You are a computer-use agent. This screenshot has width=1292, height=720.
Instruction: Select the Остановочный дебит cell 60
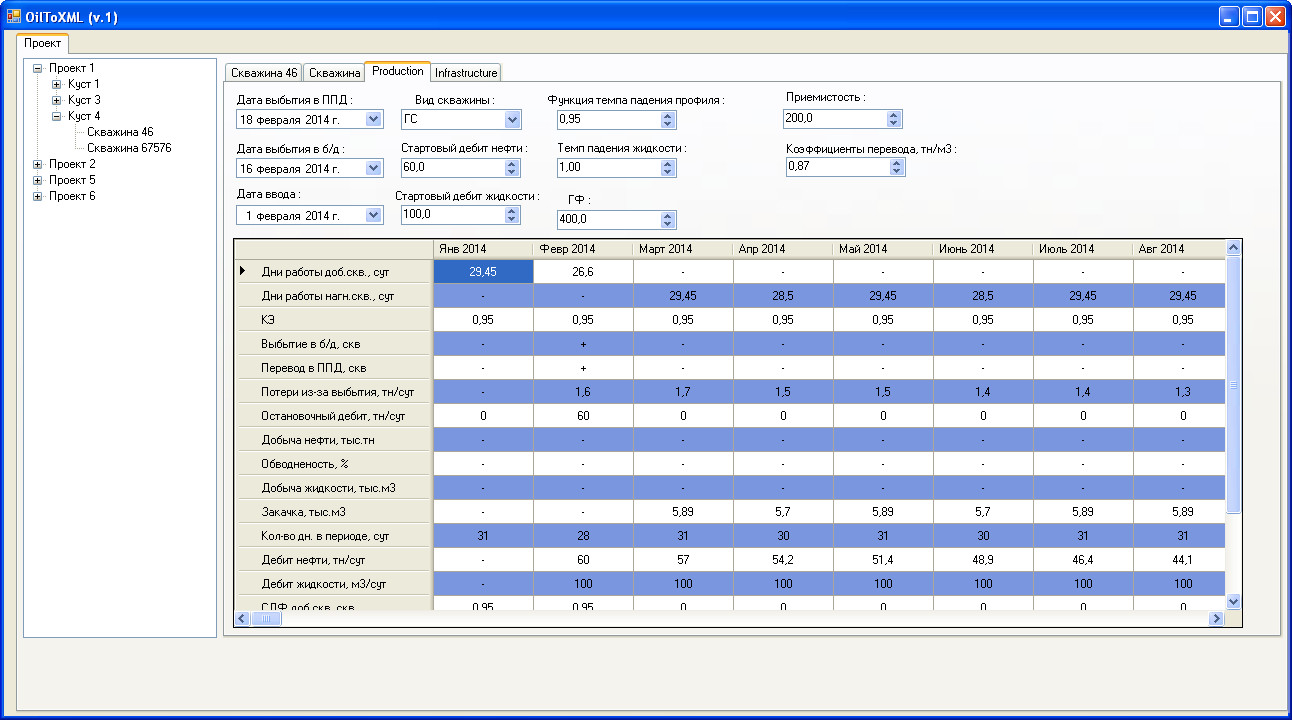tap(583, 415)
